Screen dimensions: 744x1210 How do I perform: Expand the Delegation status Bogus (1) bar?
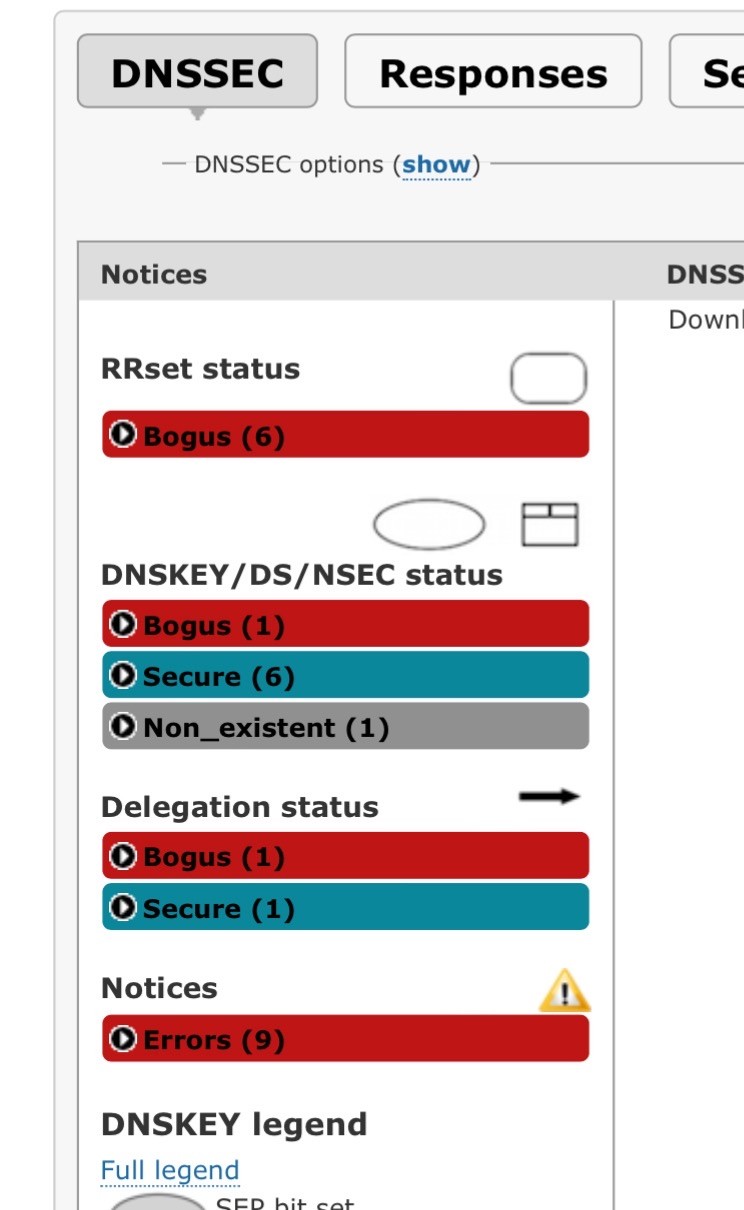point(345,856)
